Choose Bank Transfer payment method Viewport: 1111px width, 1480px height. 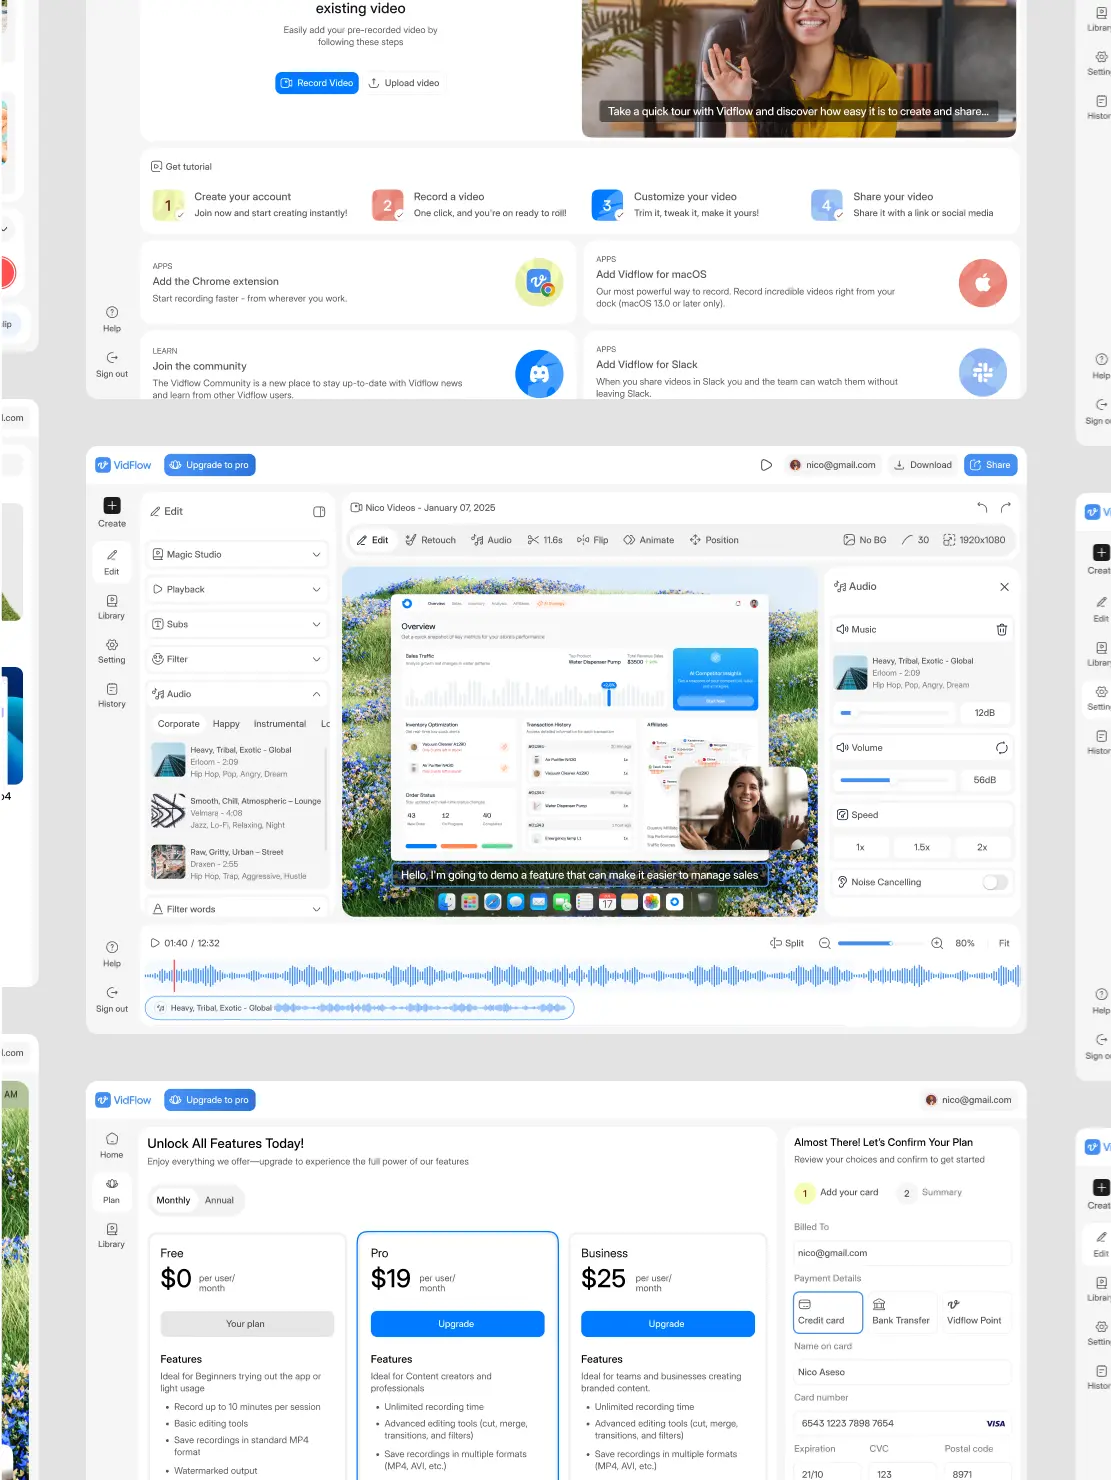pos(901,1312)
